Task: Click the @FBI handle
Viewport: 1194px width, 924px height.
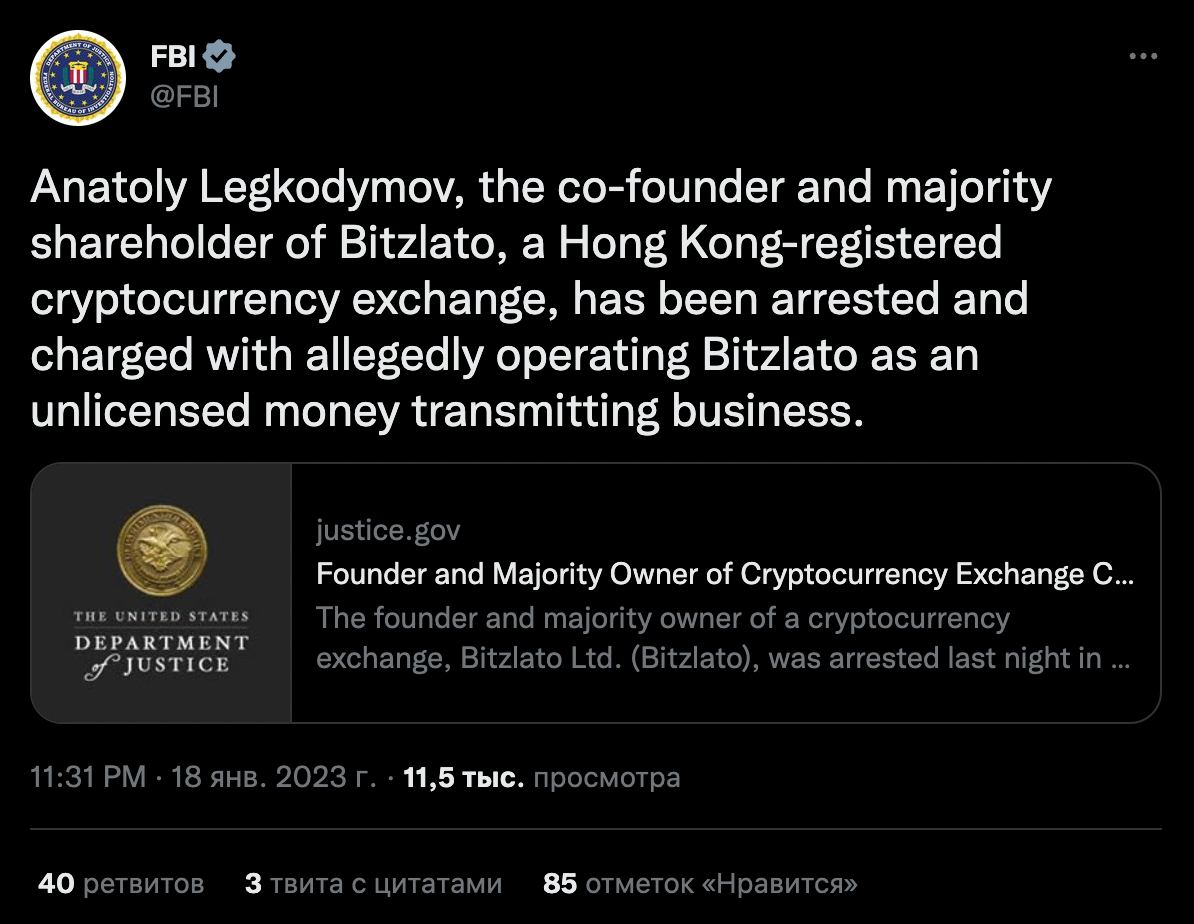Action: (x=184, y=97)
